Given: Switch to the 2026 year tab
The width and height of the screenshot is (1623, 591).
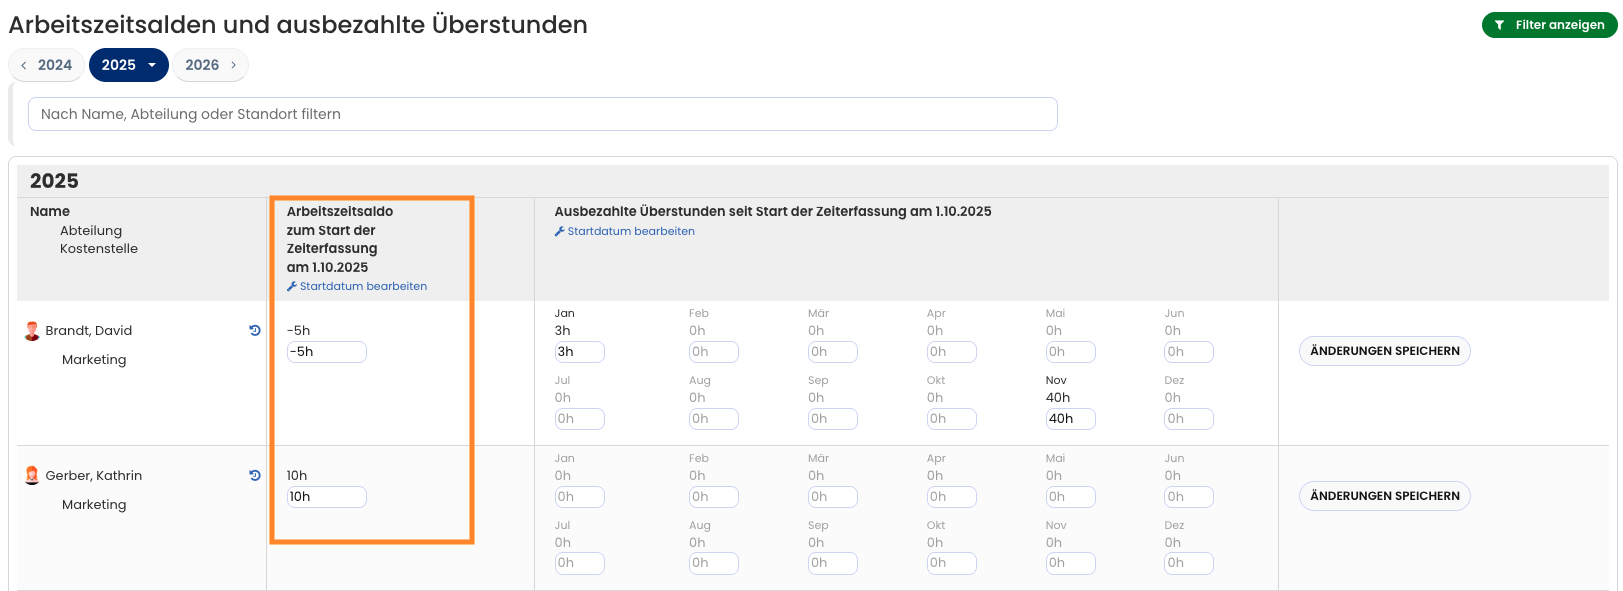Looking at the screenshot, I should [x=202, y=65].
